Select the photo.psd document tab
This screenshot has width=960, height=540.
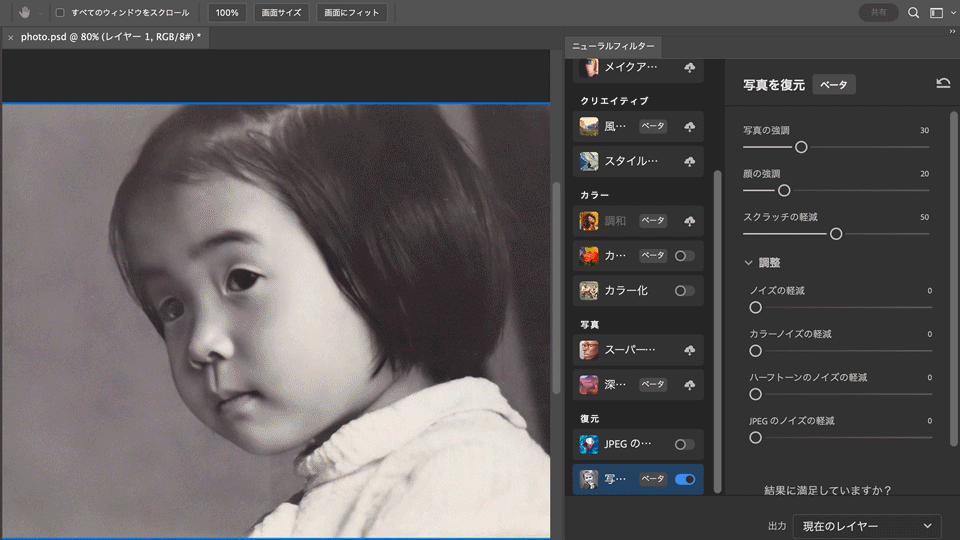click(111, 37)
